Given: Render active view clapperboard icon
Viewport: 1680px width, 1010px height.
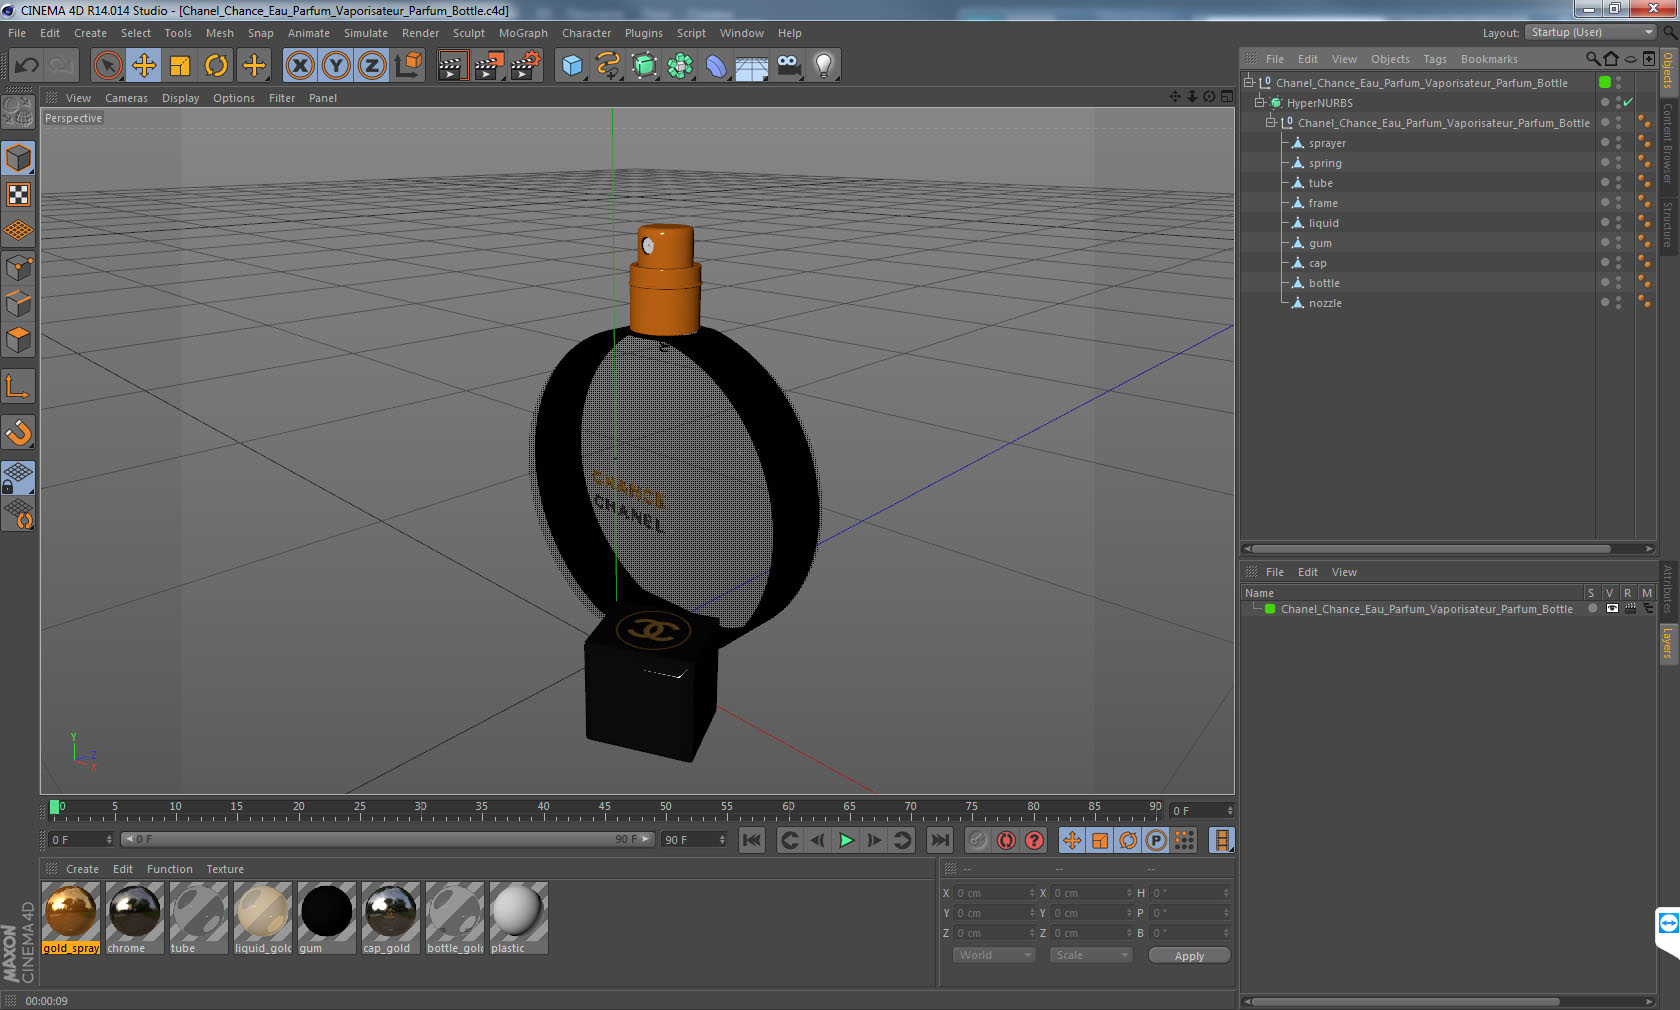Looking at the screenshot, I should 452,66.
